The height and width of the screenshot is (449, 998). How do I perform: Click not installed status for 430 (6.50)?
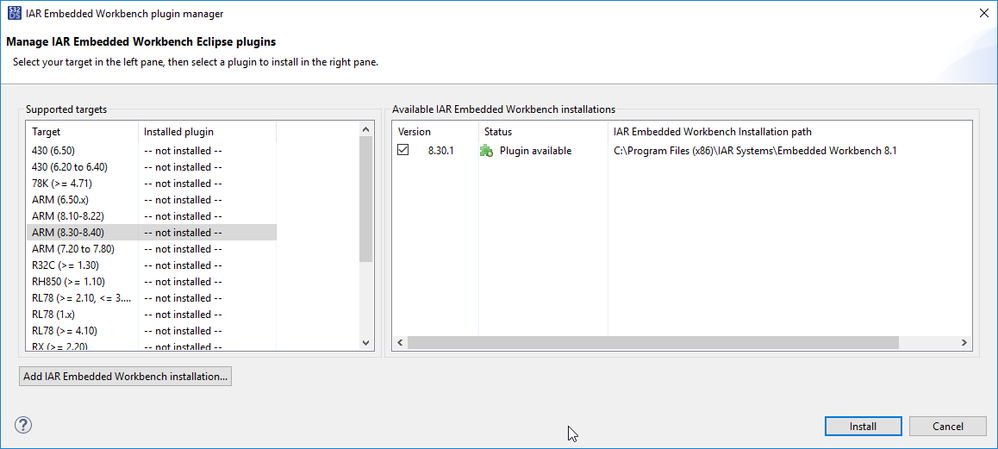tap(183, 151)
